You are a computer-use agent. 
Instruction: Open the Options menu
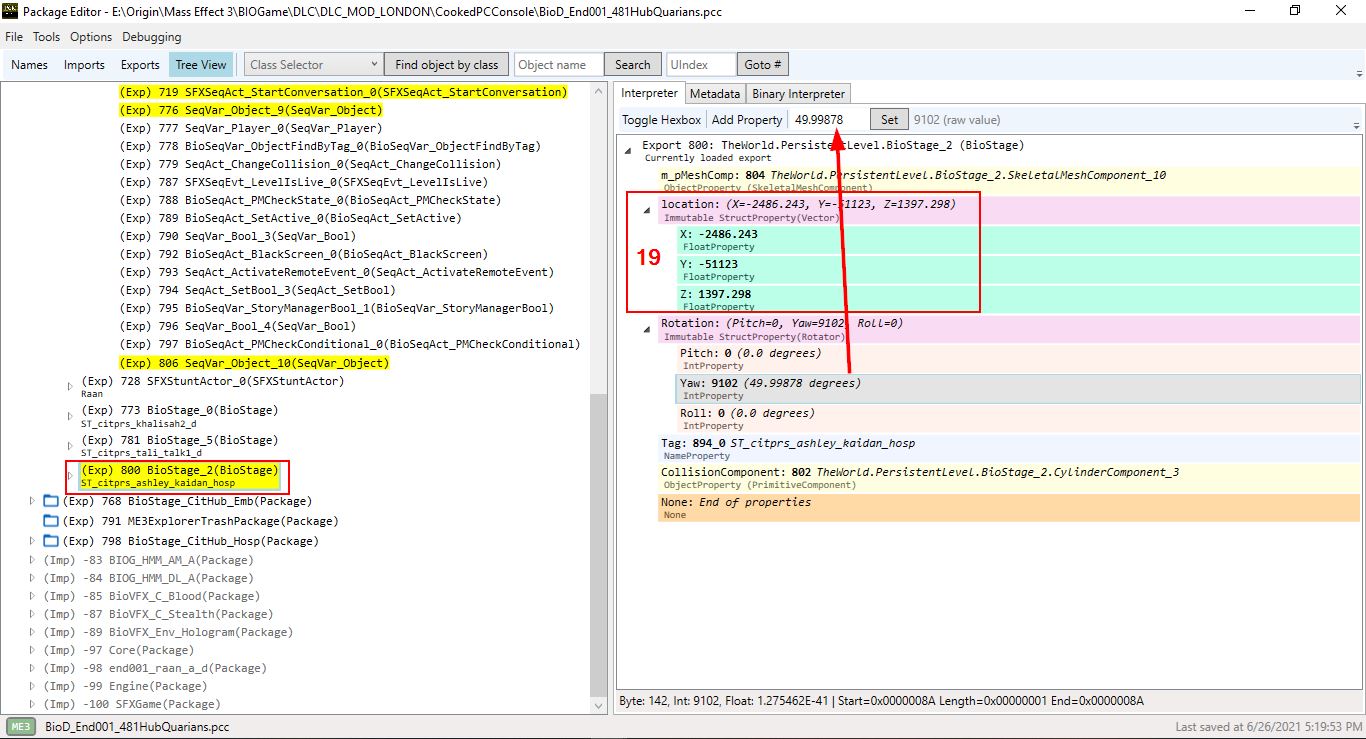[91, 37]
